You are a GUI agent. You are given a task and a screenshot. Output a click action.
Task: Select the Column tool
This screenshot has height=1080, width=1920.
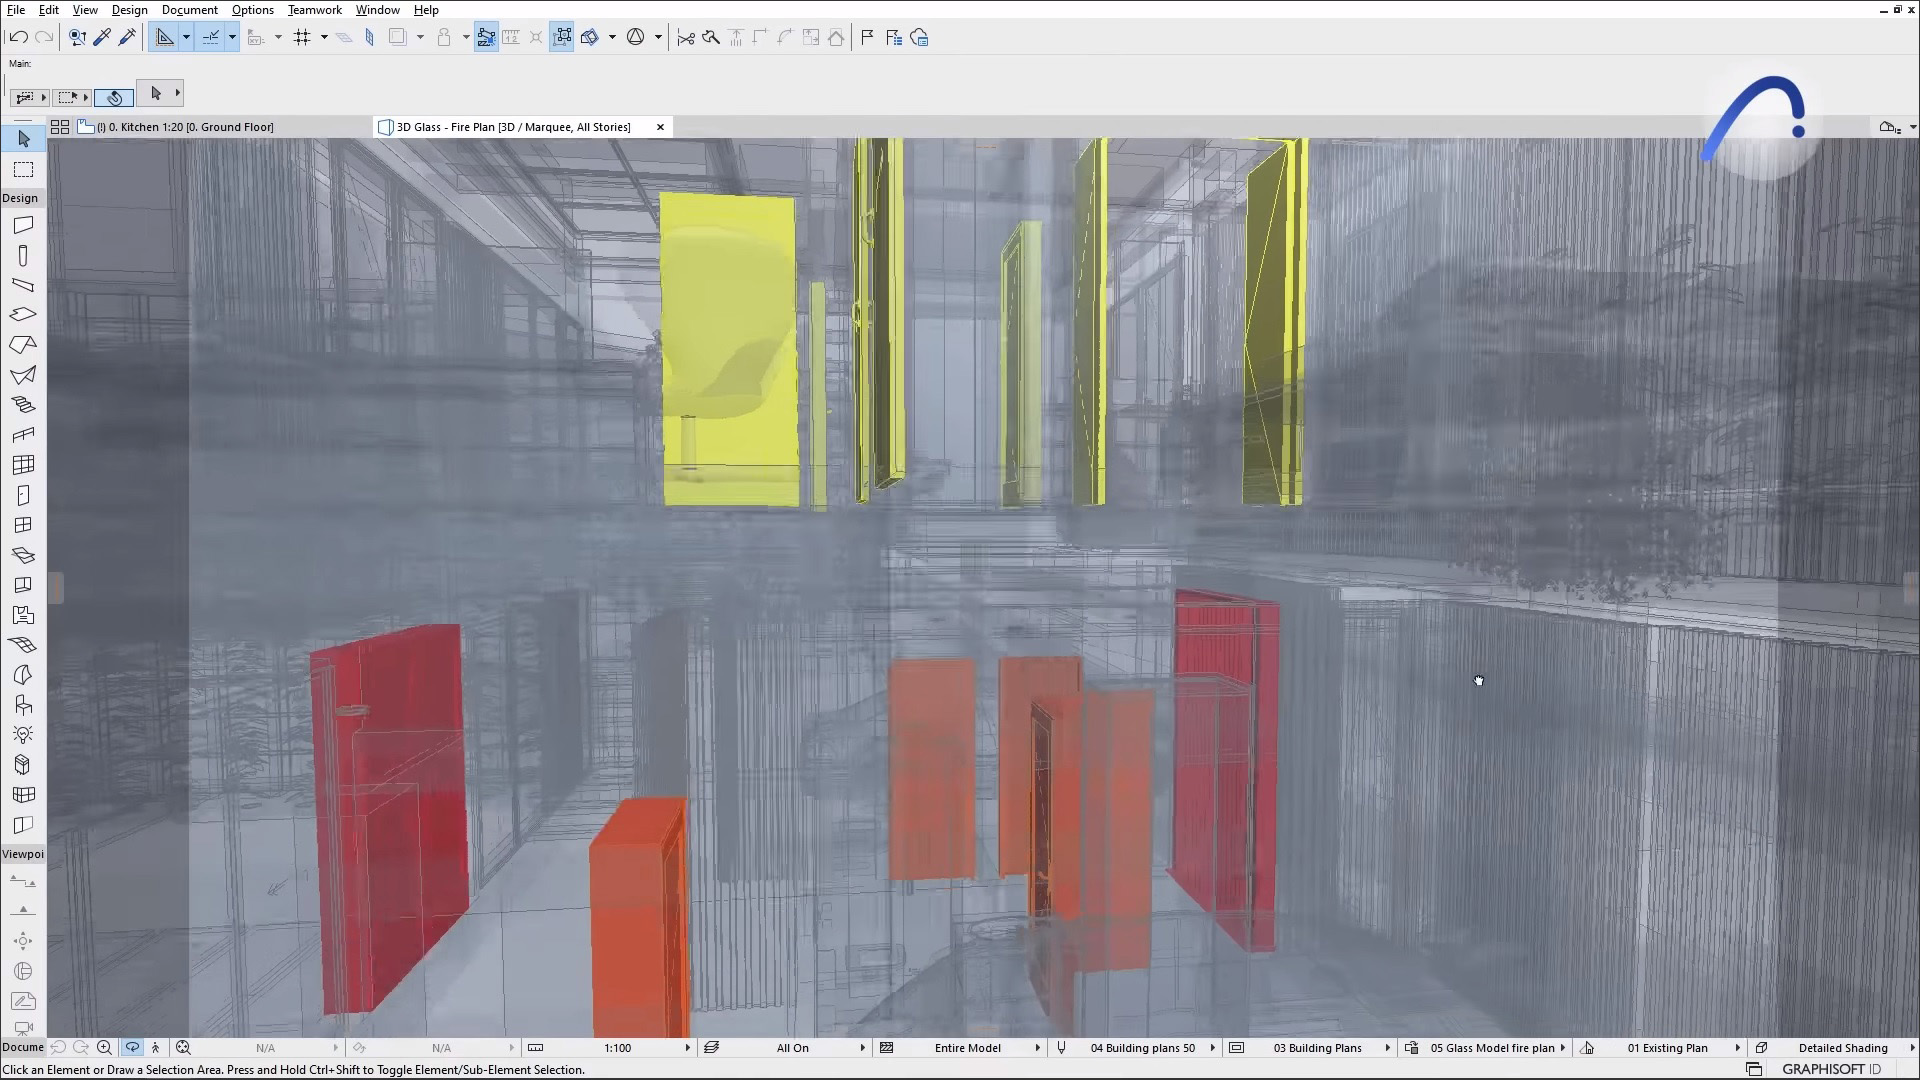click(x=23, y=256)
